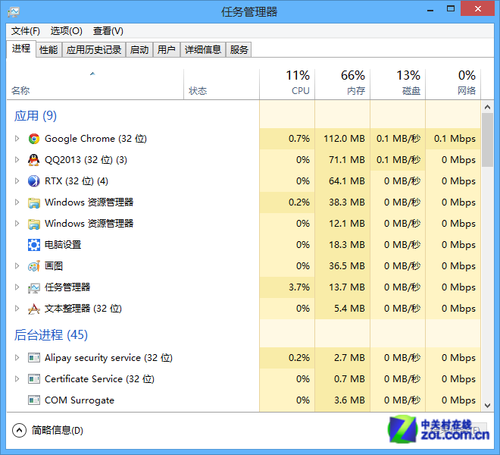Click the 电脑设置 gear icon
The height and width of the screenshot is (455, 500).
point(34,245)
